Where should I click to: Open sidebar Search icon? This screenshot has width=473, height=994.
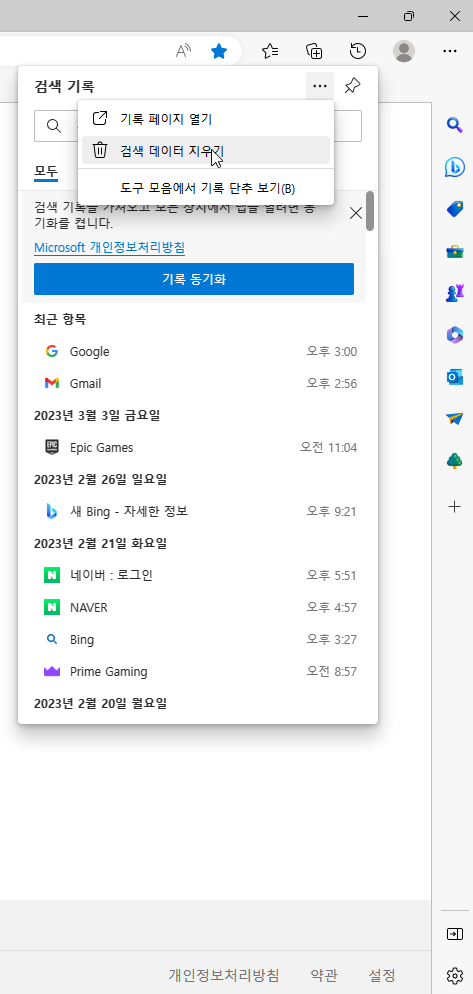coord(455,124)
